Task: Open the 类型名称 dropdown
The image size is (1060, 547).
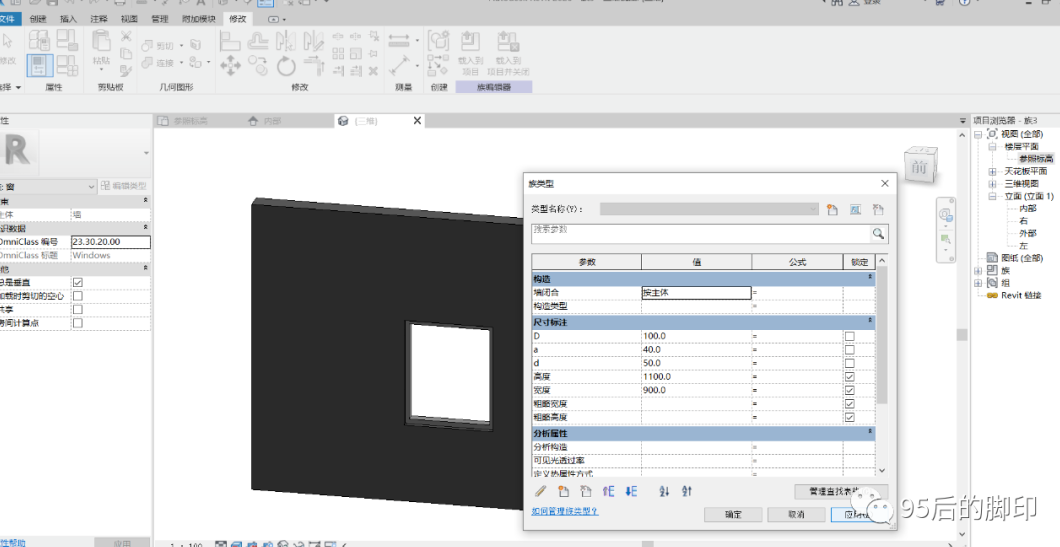Action: point(710,209)
